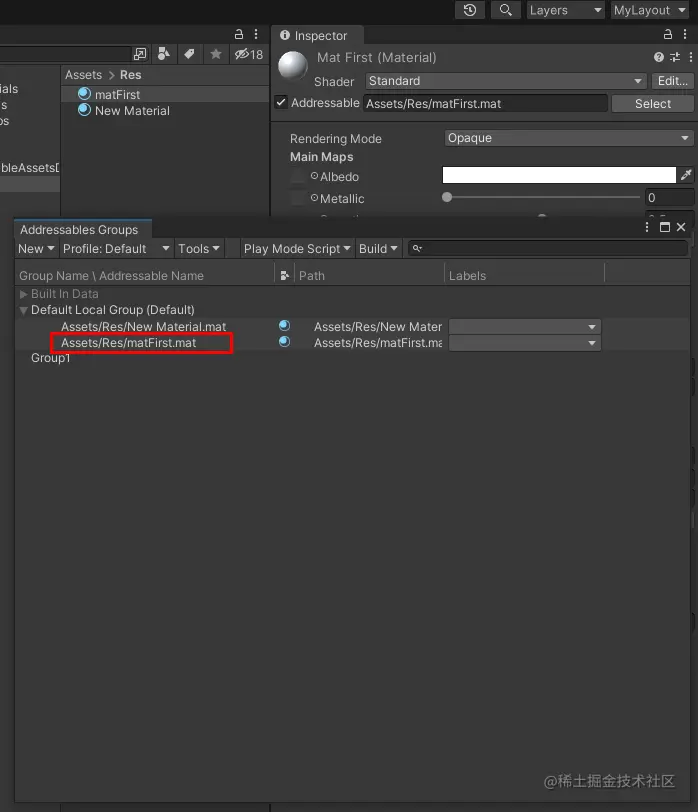Open the Rendering Mode Opaque dropdown
This screenshot has height=812, width=698.
point(569,138)
